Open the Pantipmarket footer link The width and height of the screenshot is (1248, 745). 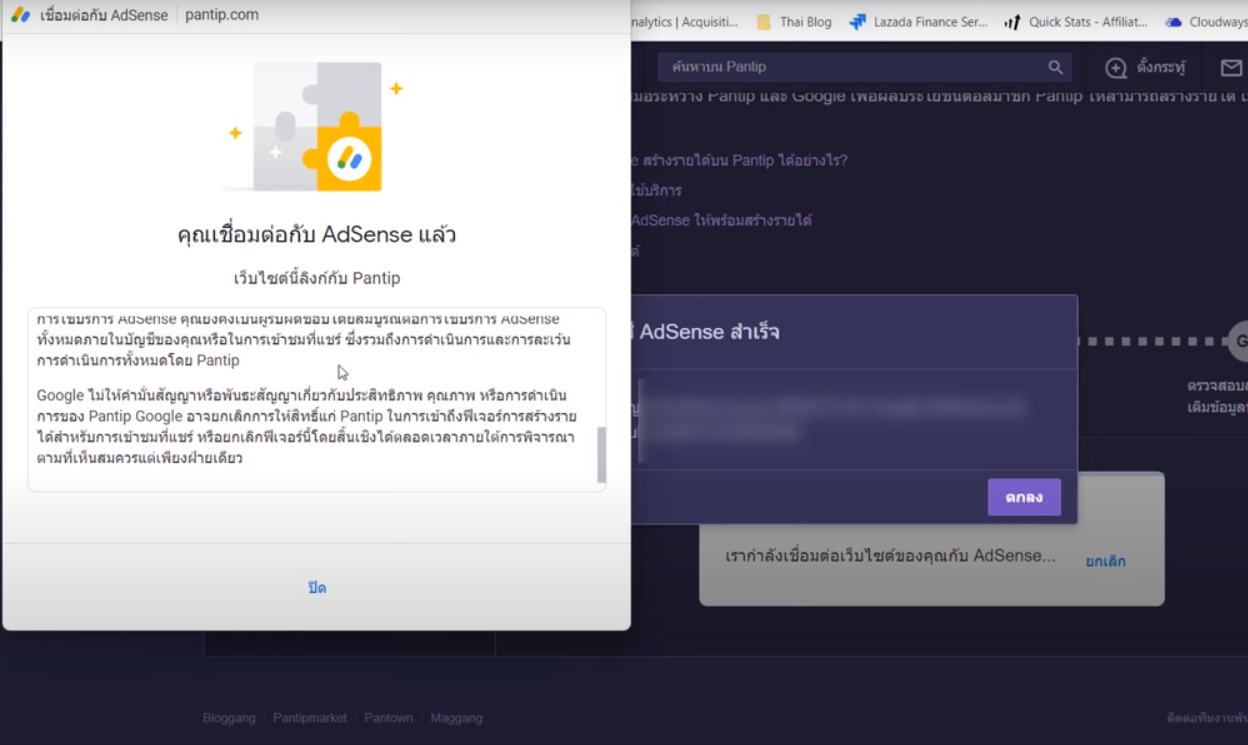(x=309, y=718)
